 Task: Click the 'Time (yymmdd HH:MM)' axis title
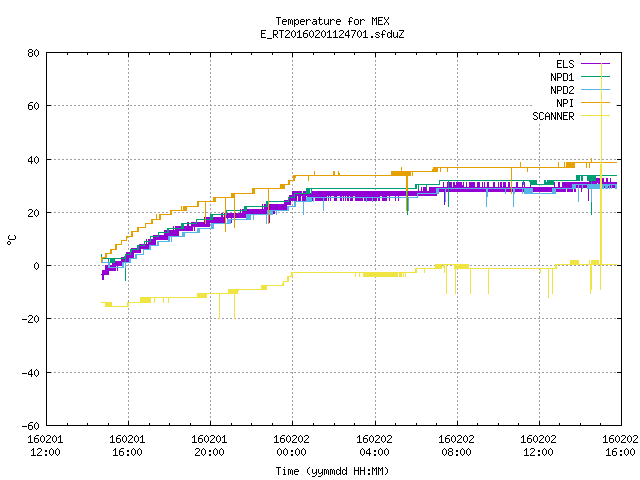332,471
